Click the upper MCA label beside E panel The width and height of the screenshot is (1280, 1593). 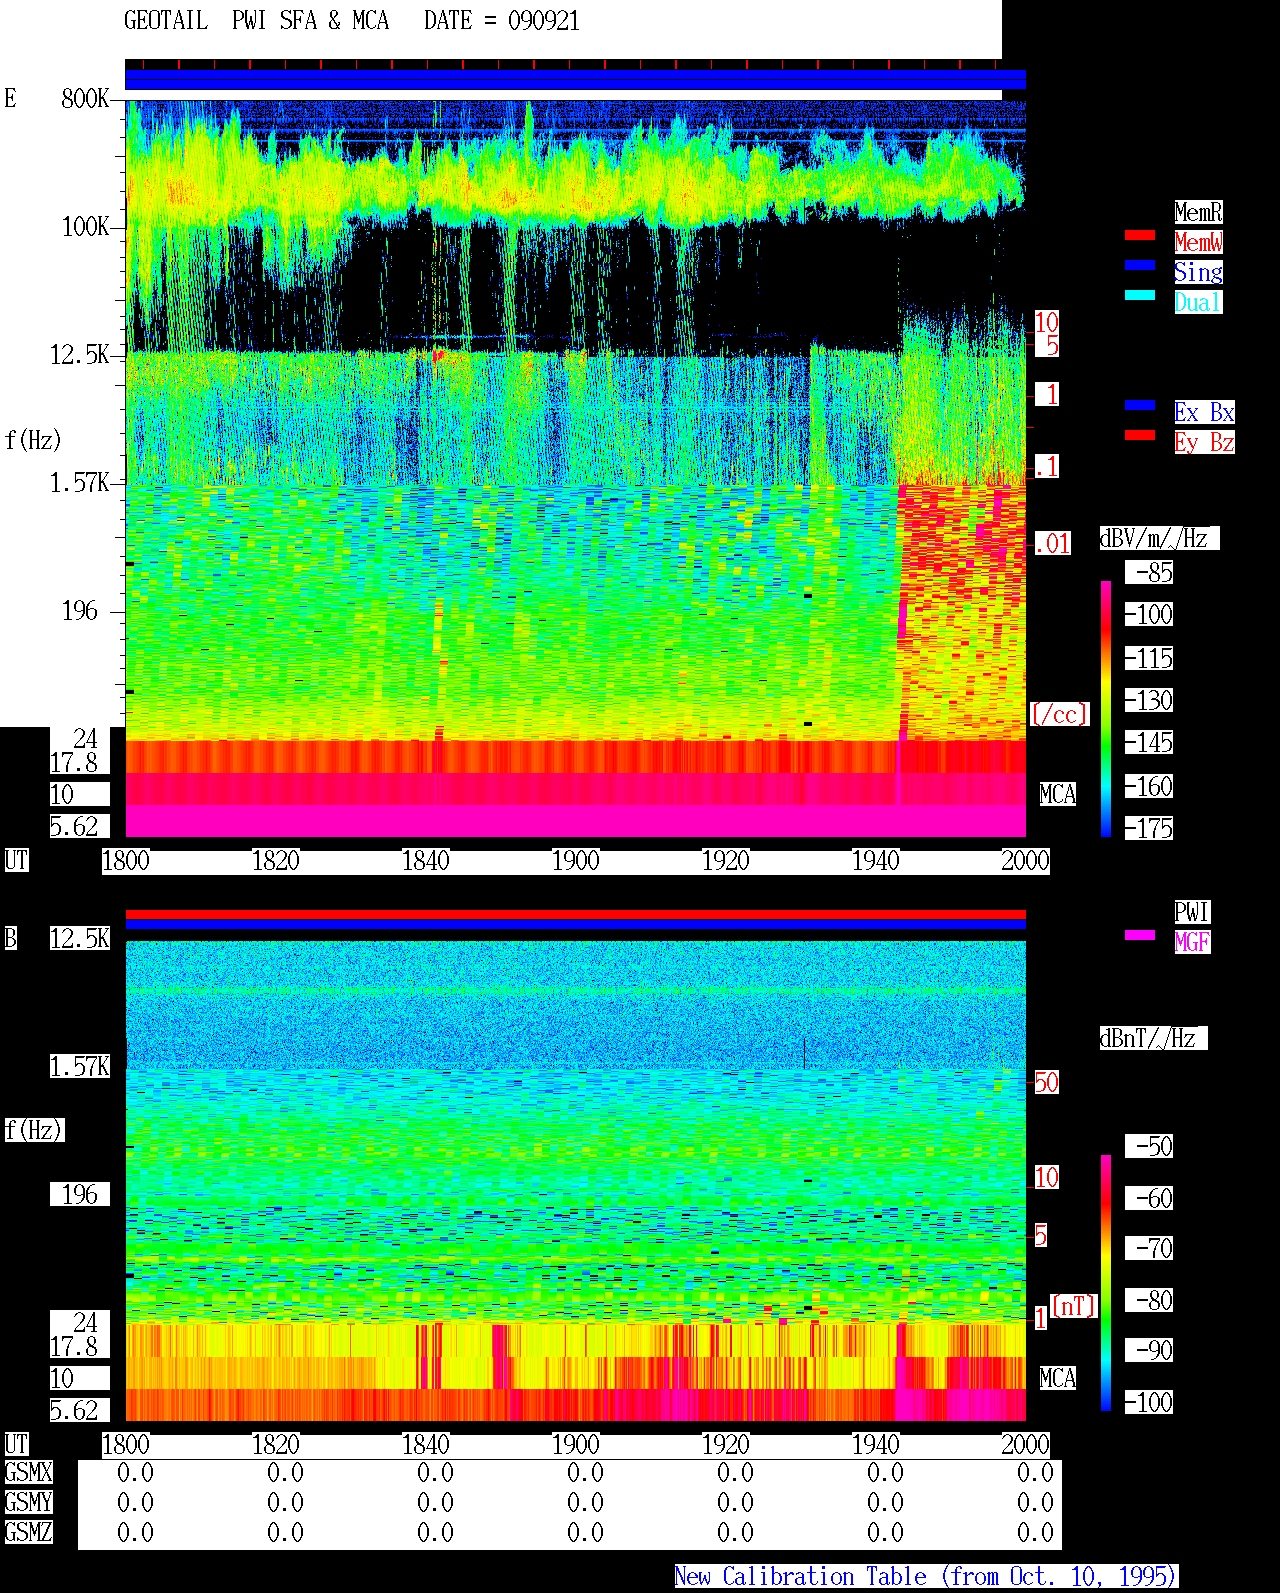(x=1058, y=795)
